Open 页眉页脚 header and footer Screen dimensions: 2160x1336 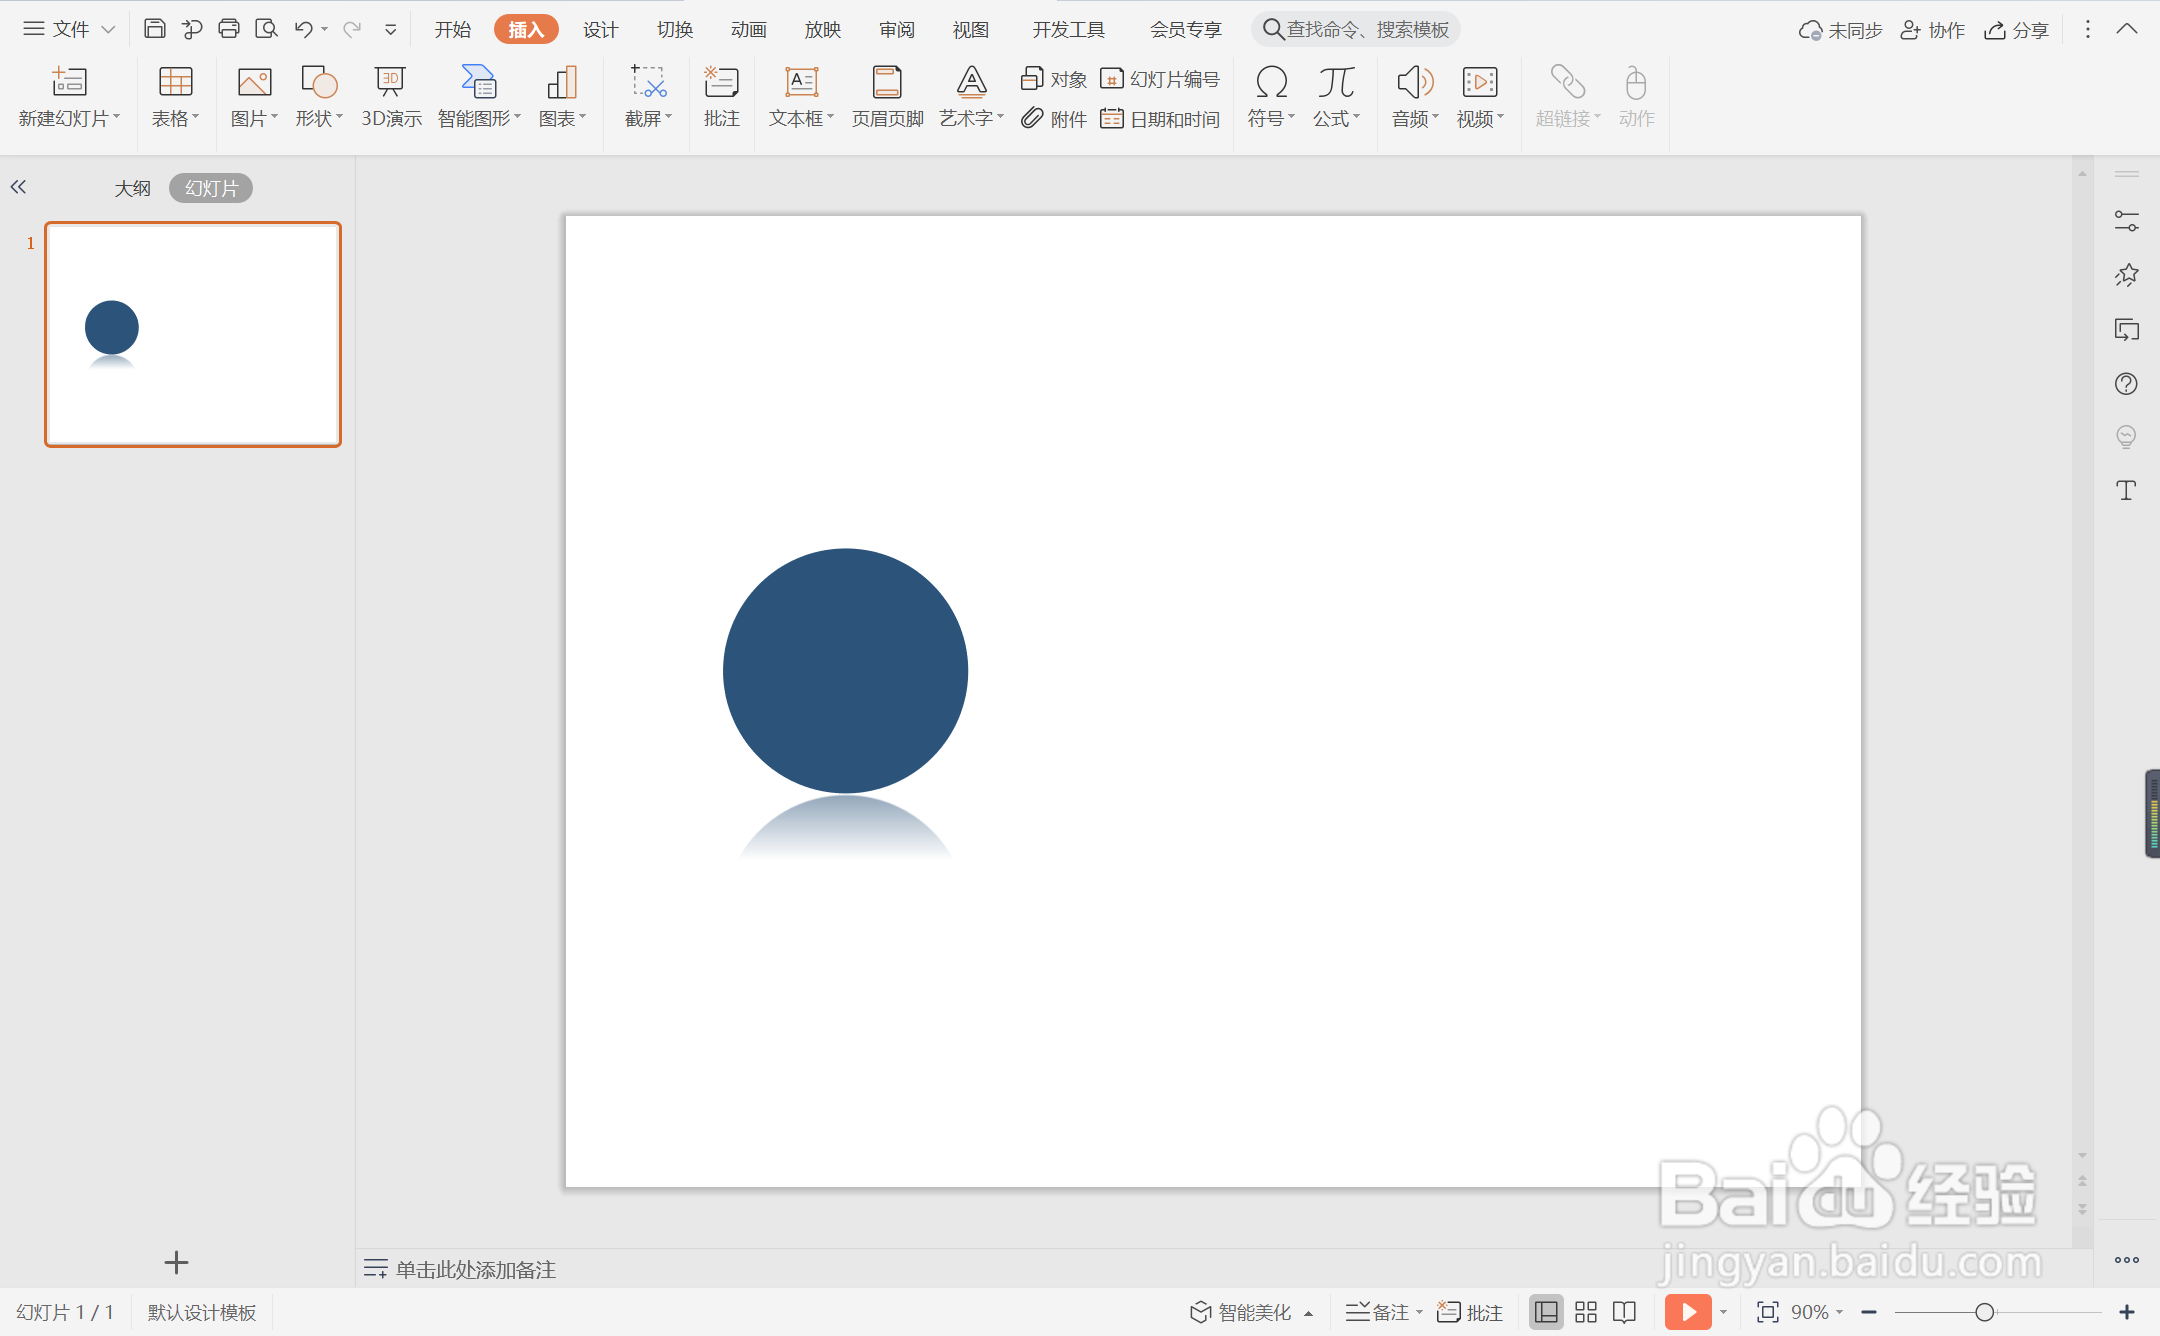(x=887, y=98)
